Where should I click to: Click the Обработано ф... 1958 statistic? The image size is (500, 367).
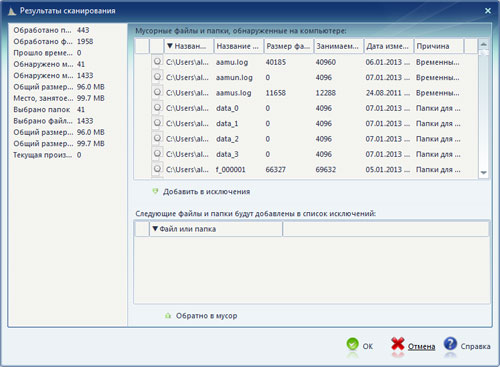pos(53,41)
